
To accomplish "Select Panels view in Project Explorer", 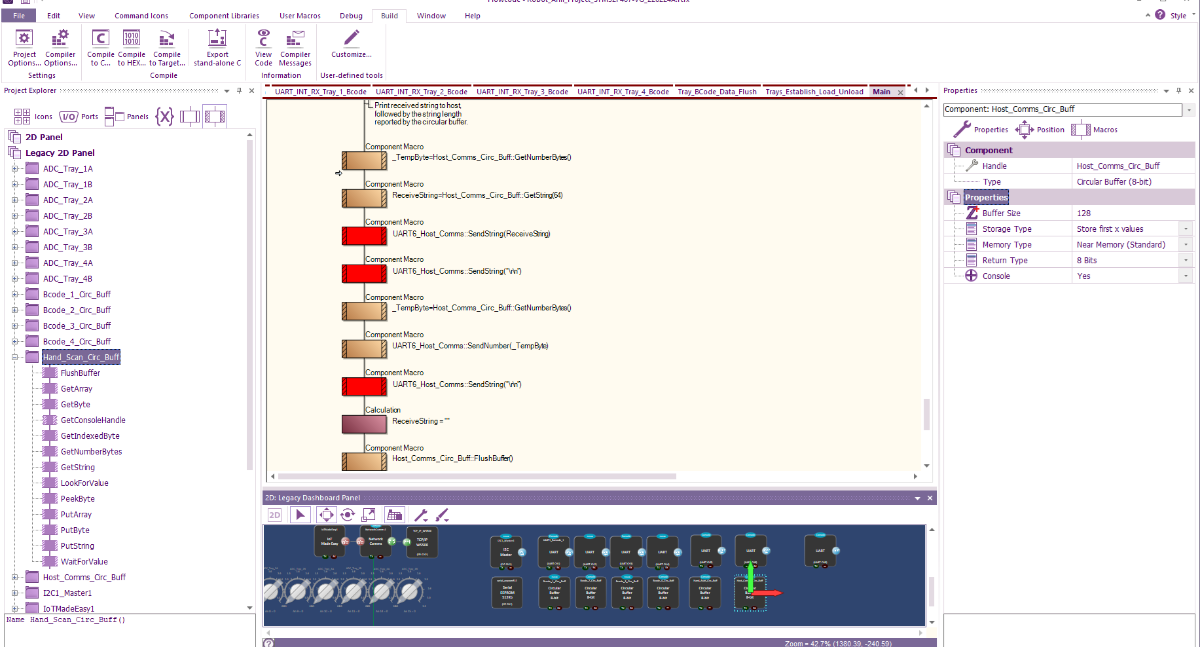I will pyautogui.click(x=127, y=117).
